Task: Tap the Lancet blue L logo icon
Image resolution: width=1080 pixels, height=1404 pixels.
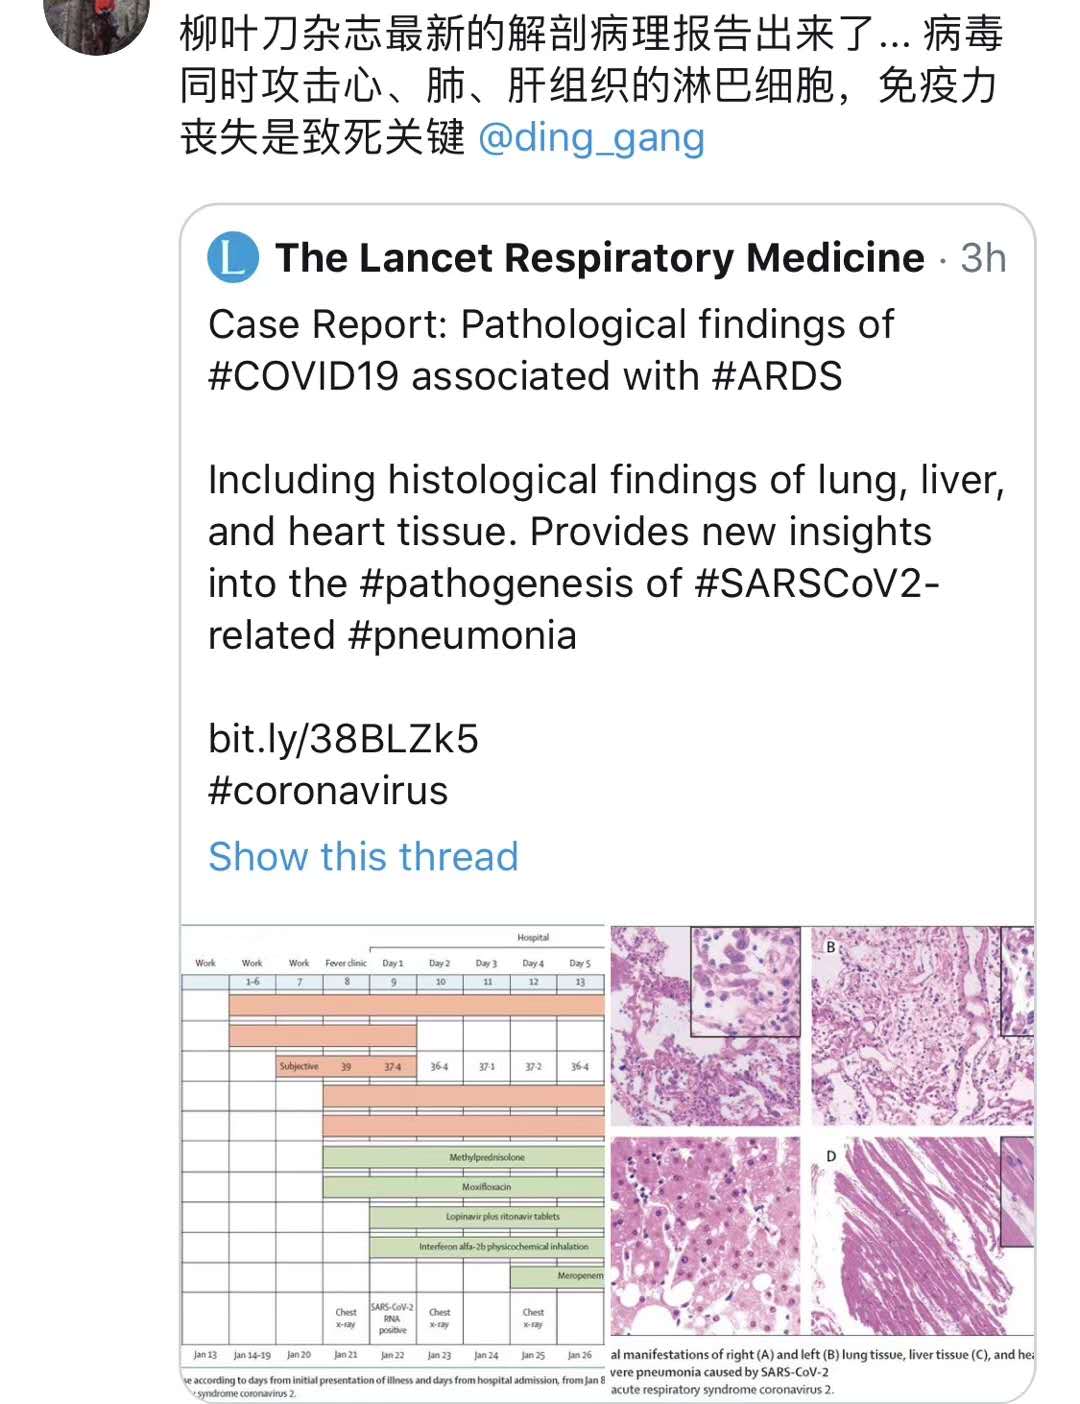Action: coord(233,257)
